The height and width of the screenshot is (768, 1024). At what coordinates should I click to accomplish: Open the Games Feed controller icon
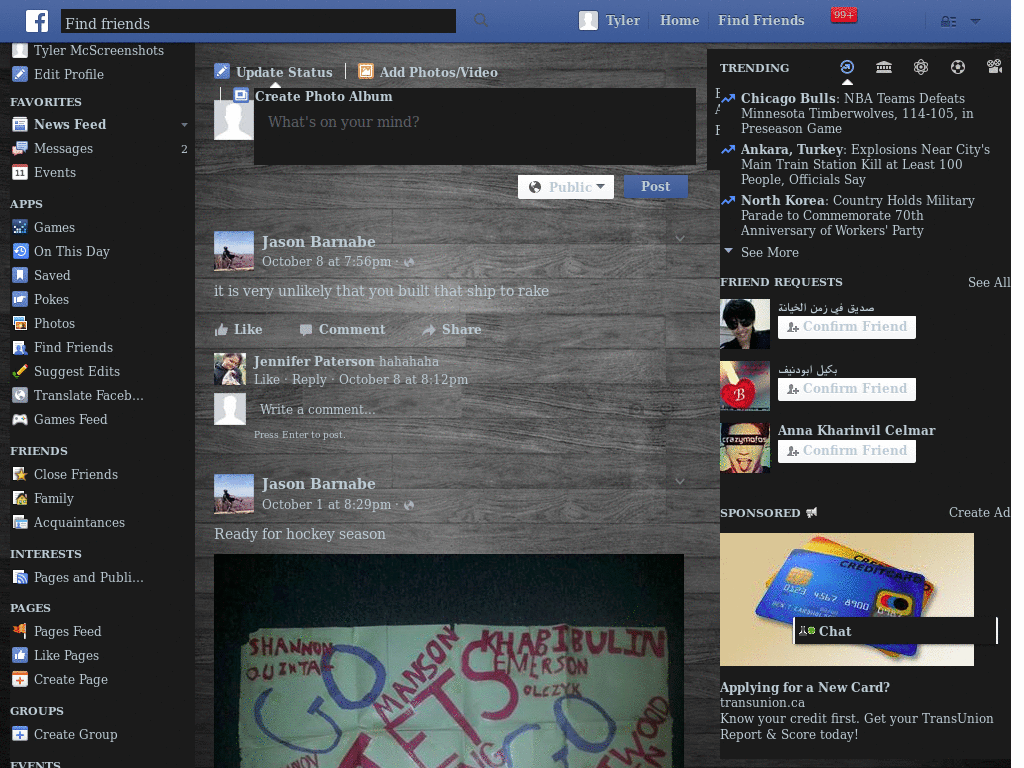click(20, 419)
